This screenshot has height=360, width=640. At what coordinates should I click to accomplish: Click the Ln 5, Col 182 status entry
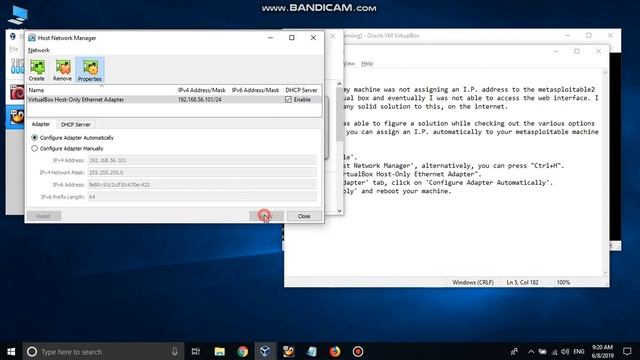[522, 282]
